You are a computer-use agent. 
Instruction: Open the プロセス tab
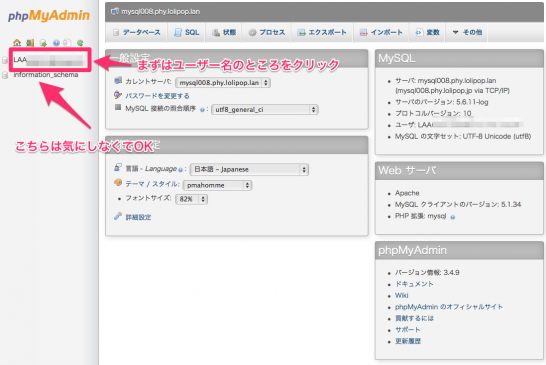coord(267,32)
